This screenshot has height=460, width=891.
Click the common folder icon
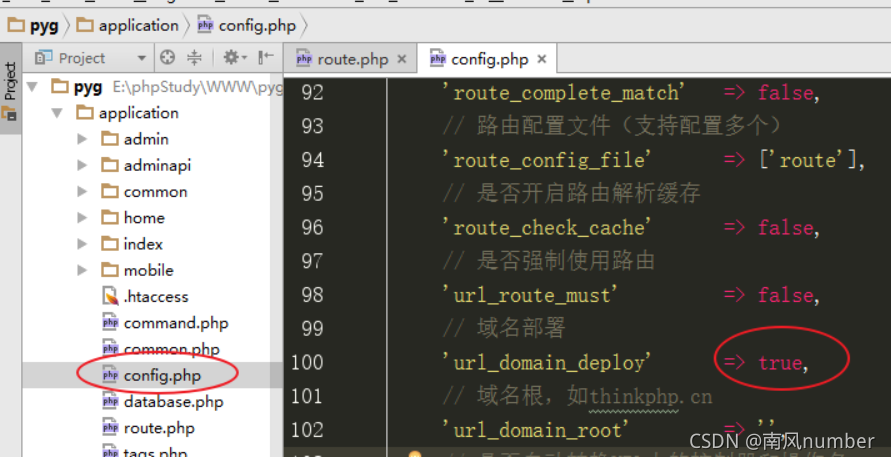click(x=110, y=191)
